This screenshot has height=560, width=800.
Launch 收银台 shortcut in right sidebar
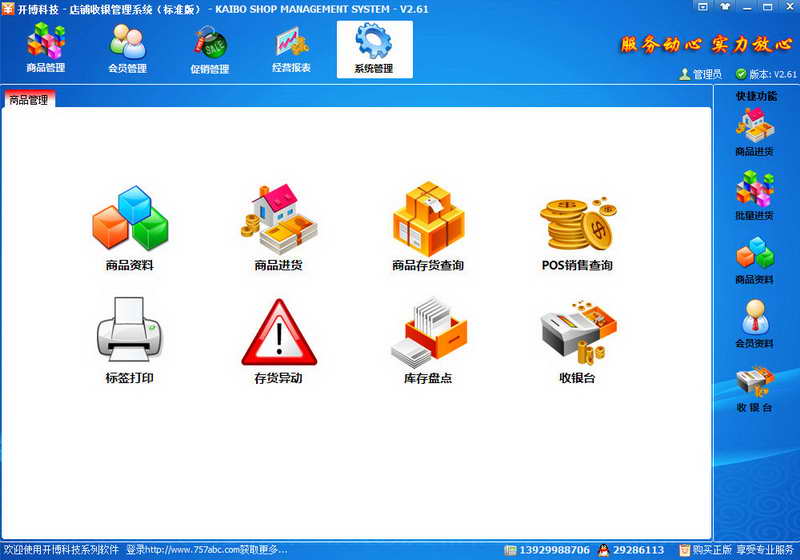pos(755,388)
